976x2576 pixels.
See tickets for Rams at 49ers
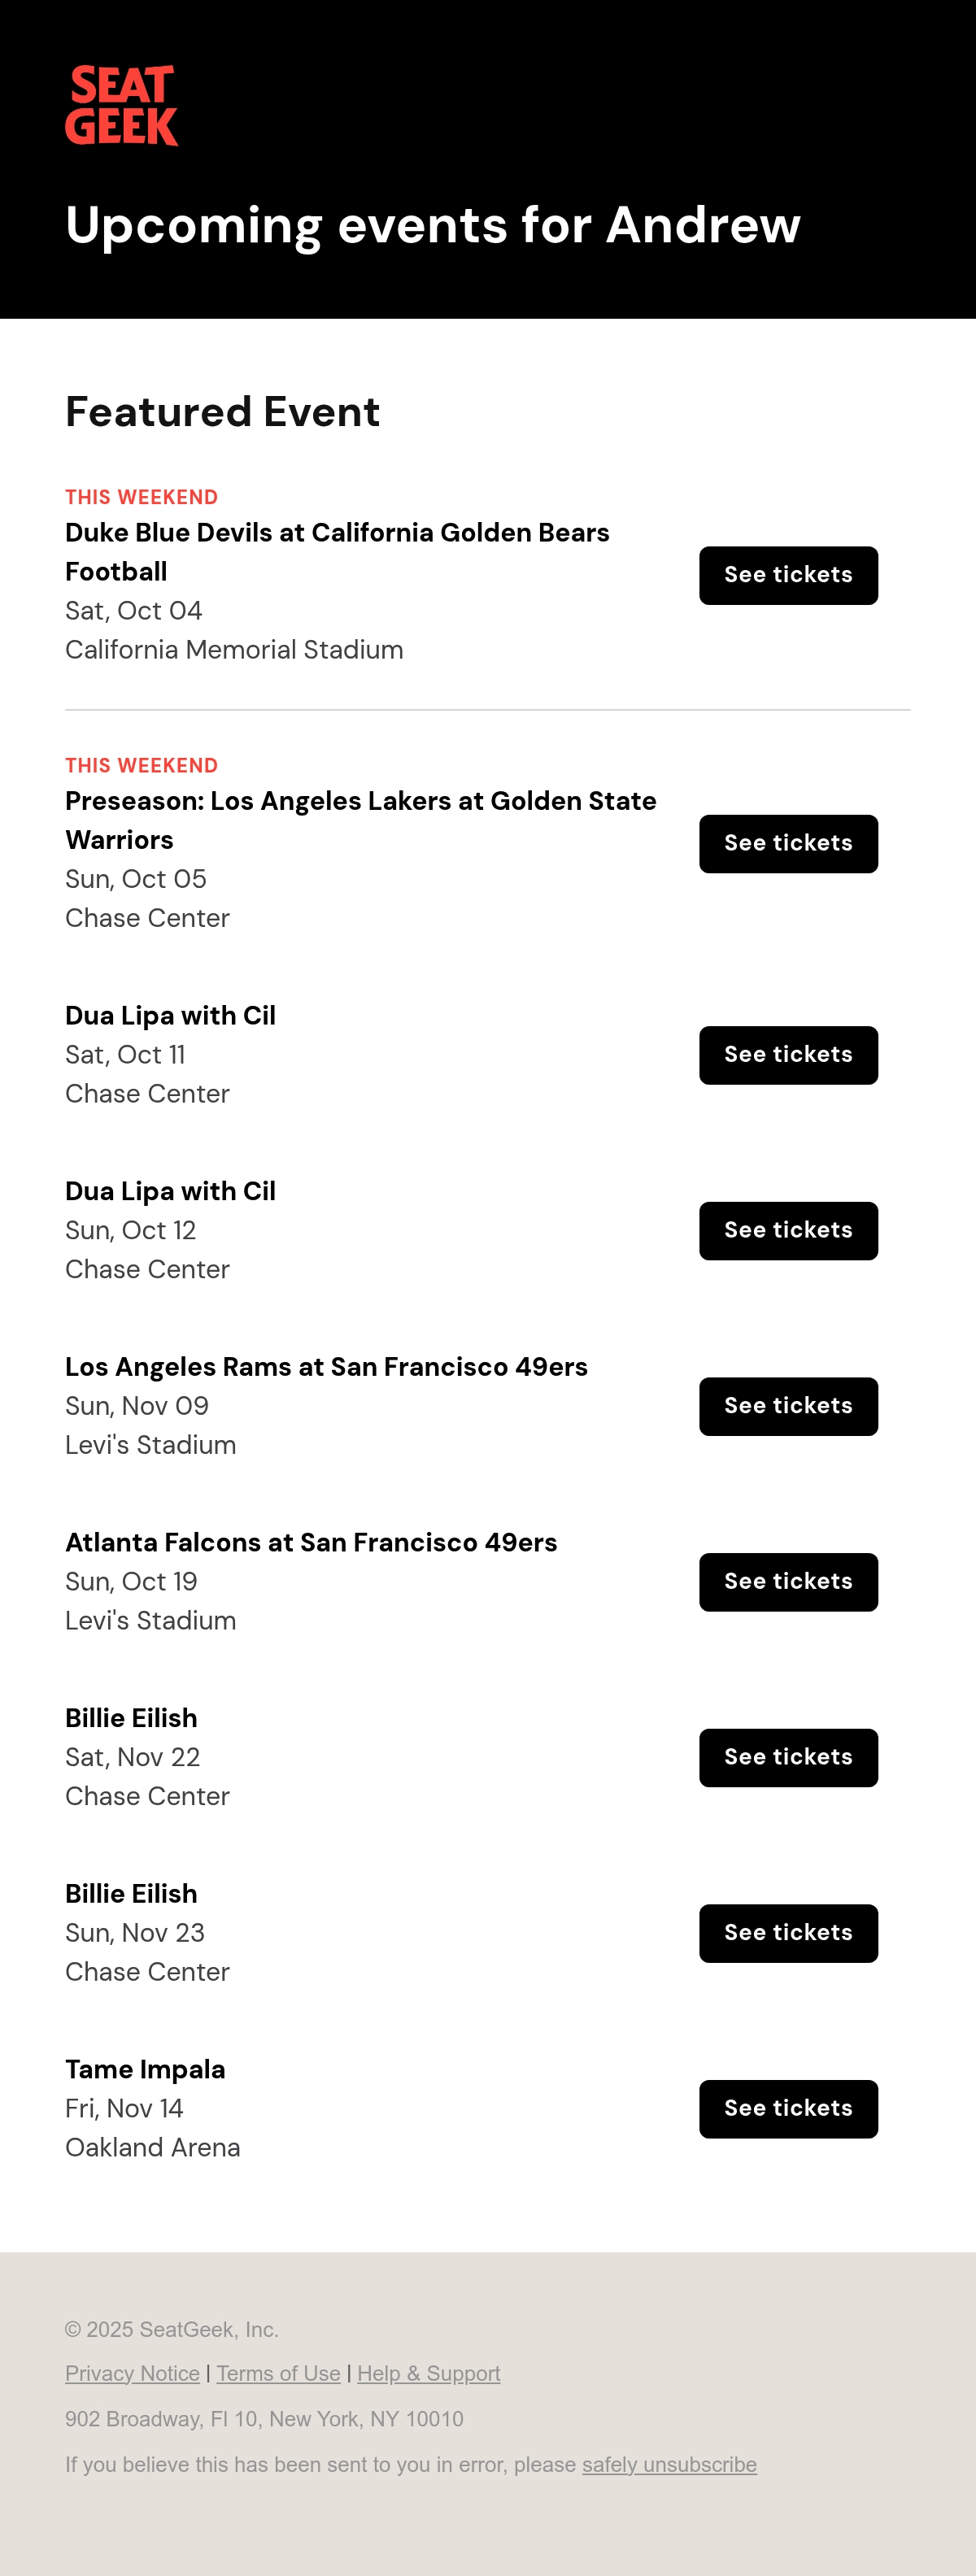788,1406
